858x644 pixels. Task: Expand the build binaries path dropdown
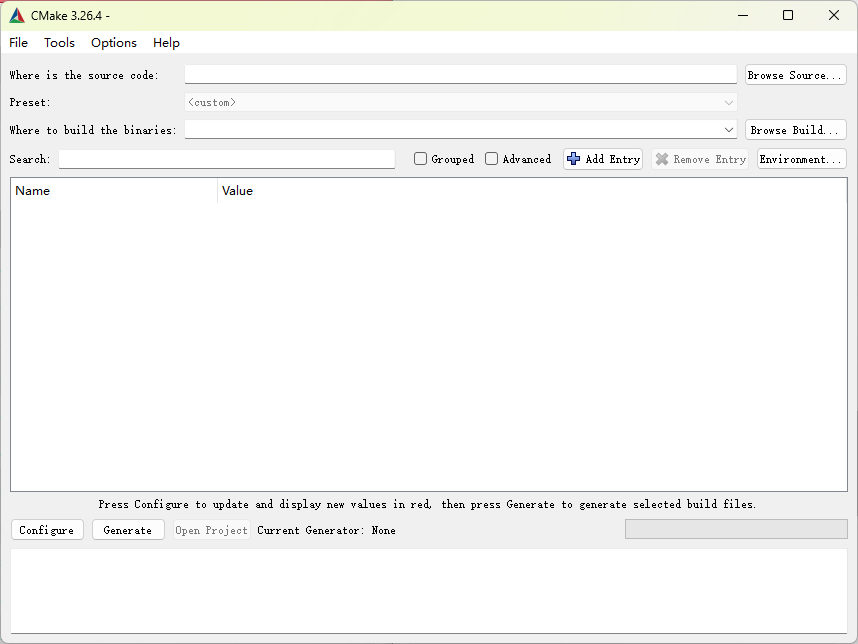[729, 129]
